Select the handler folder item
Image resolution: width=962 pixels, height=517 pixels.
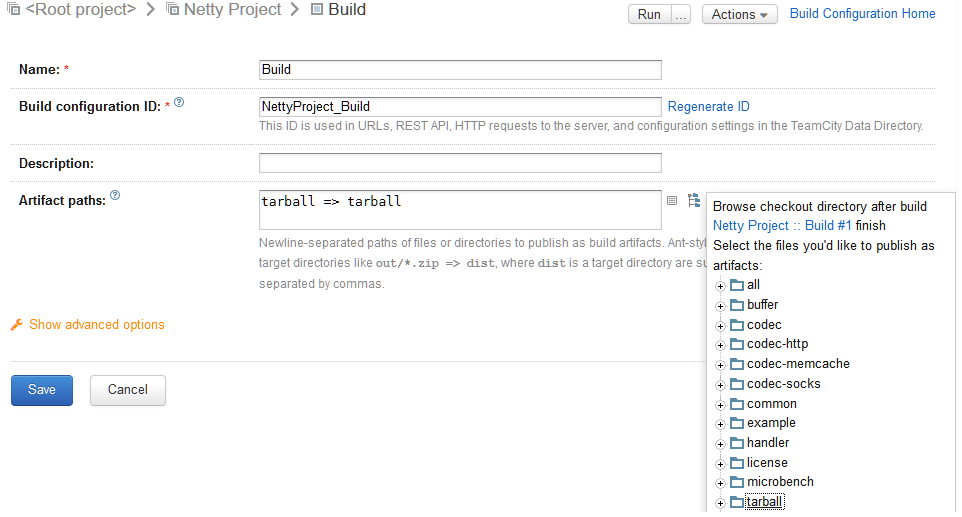(x=768, y=443)
